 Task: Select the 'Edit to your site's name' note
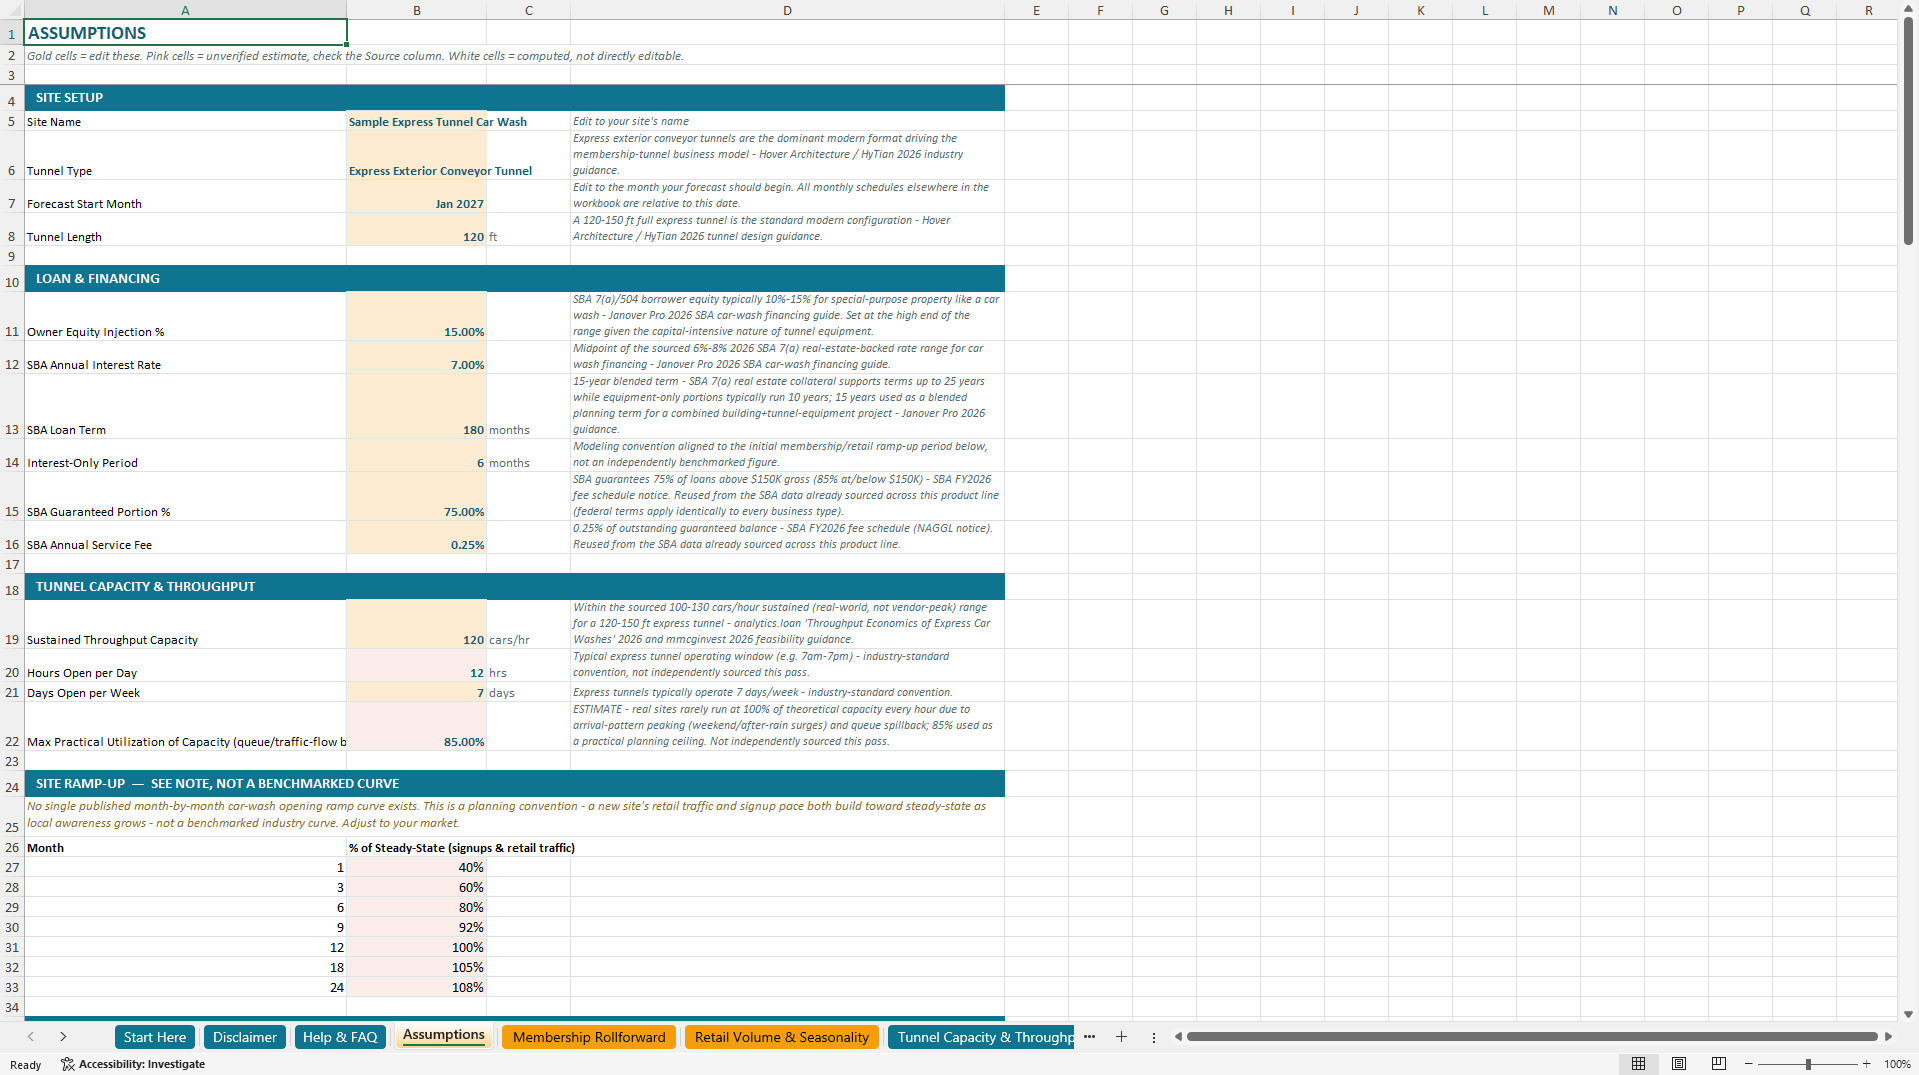click(x=631, y=121)
